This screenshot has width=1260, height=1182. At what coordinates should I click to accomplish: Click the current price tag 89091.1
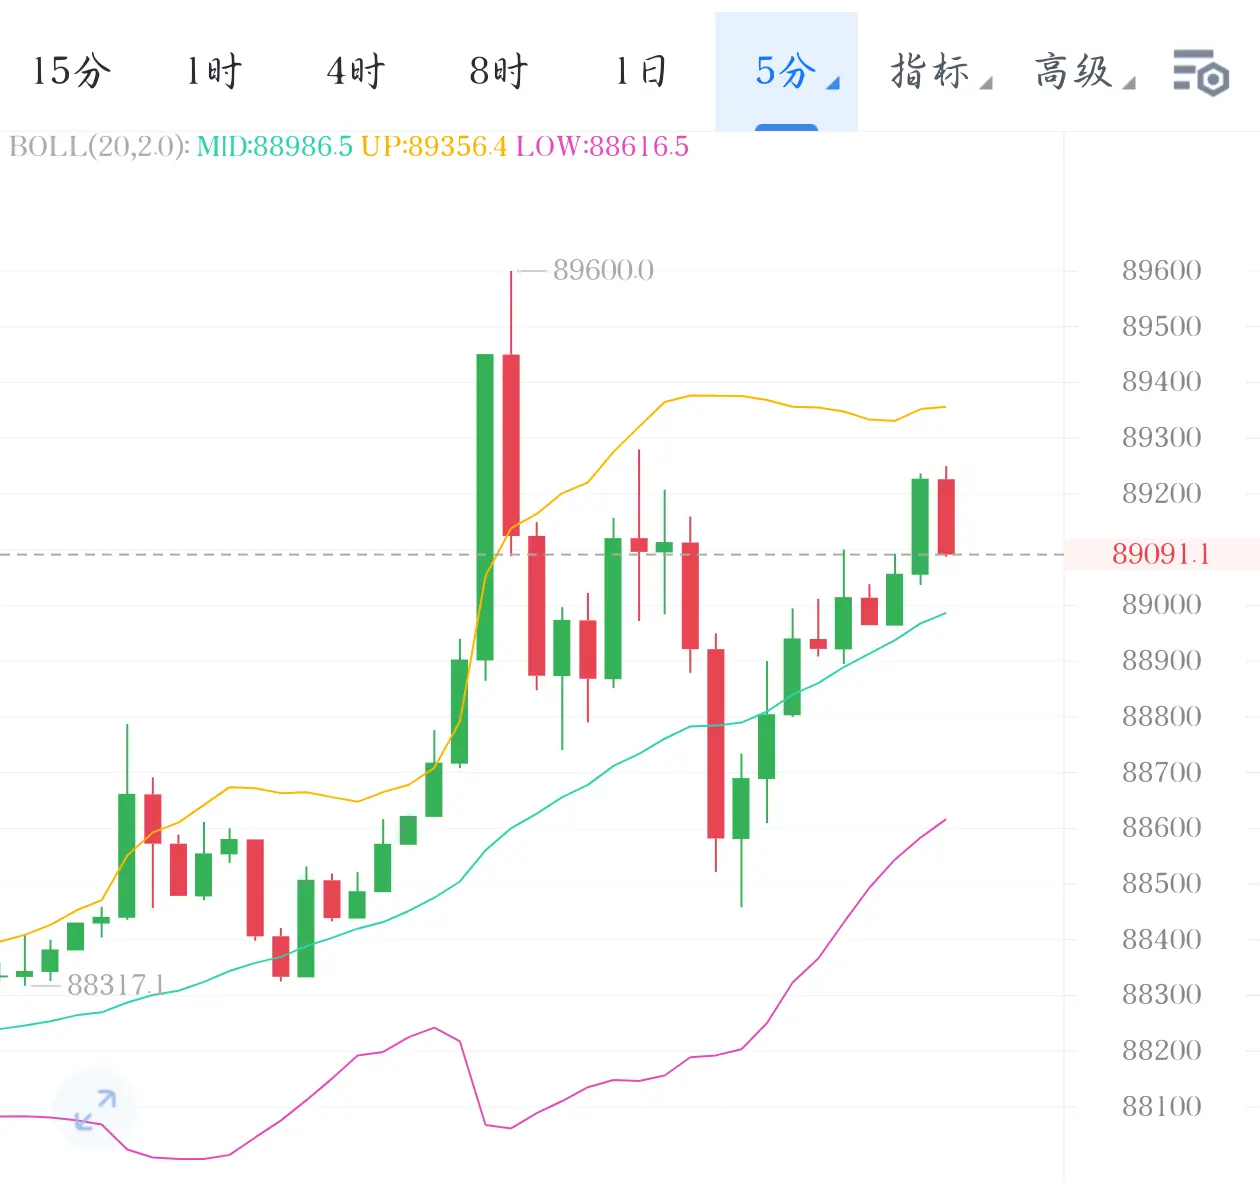point(1161,554)
